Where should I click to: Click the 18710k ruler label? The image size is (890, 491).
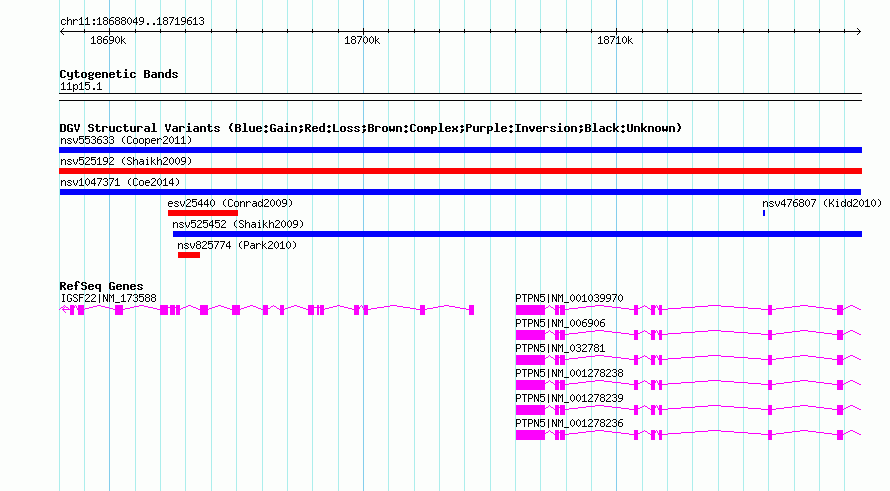615,40
